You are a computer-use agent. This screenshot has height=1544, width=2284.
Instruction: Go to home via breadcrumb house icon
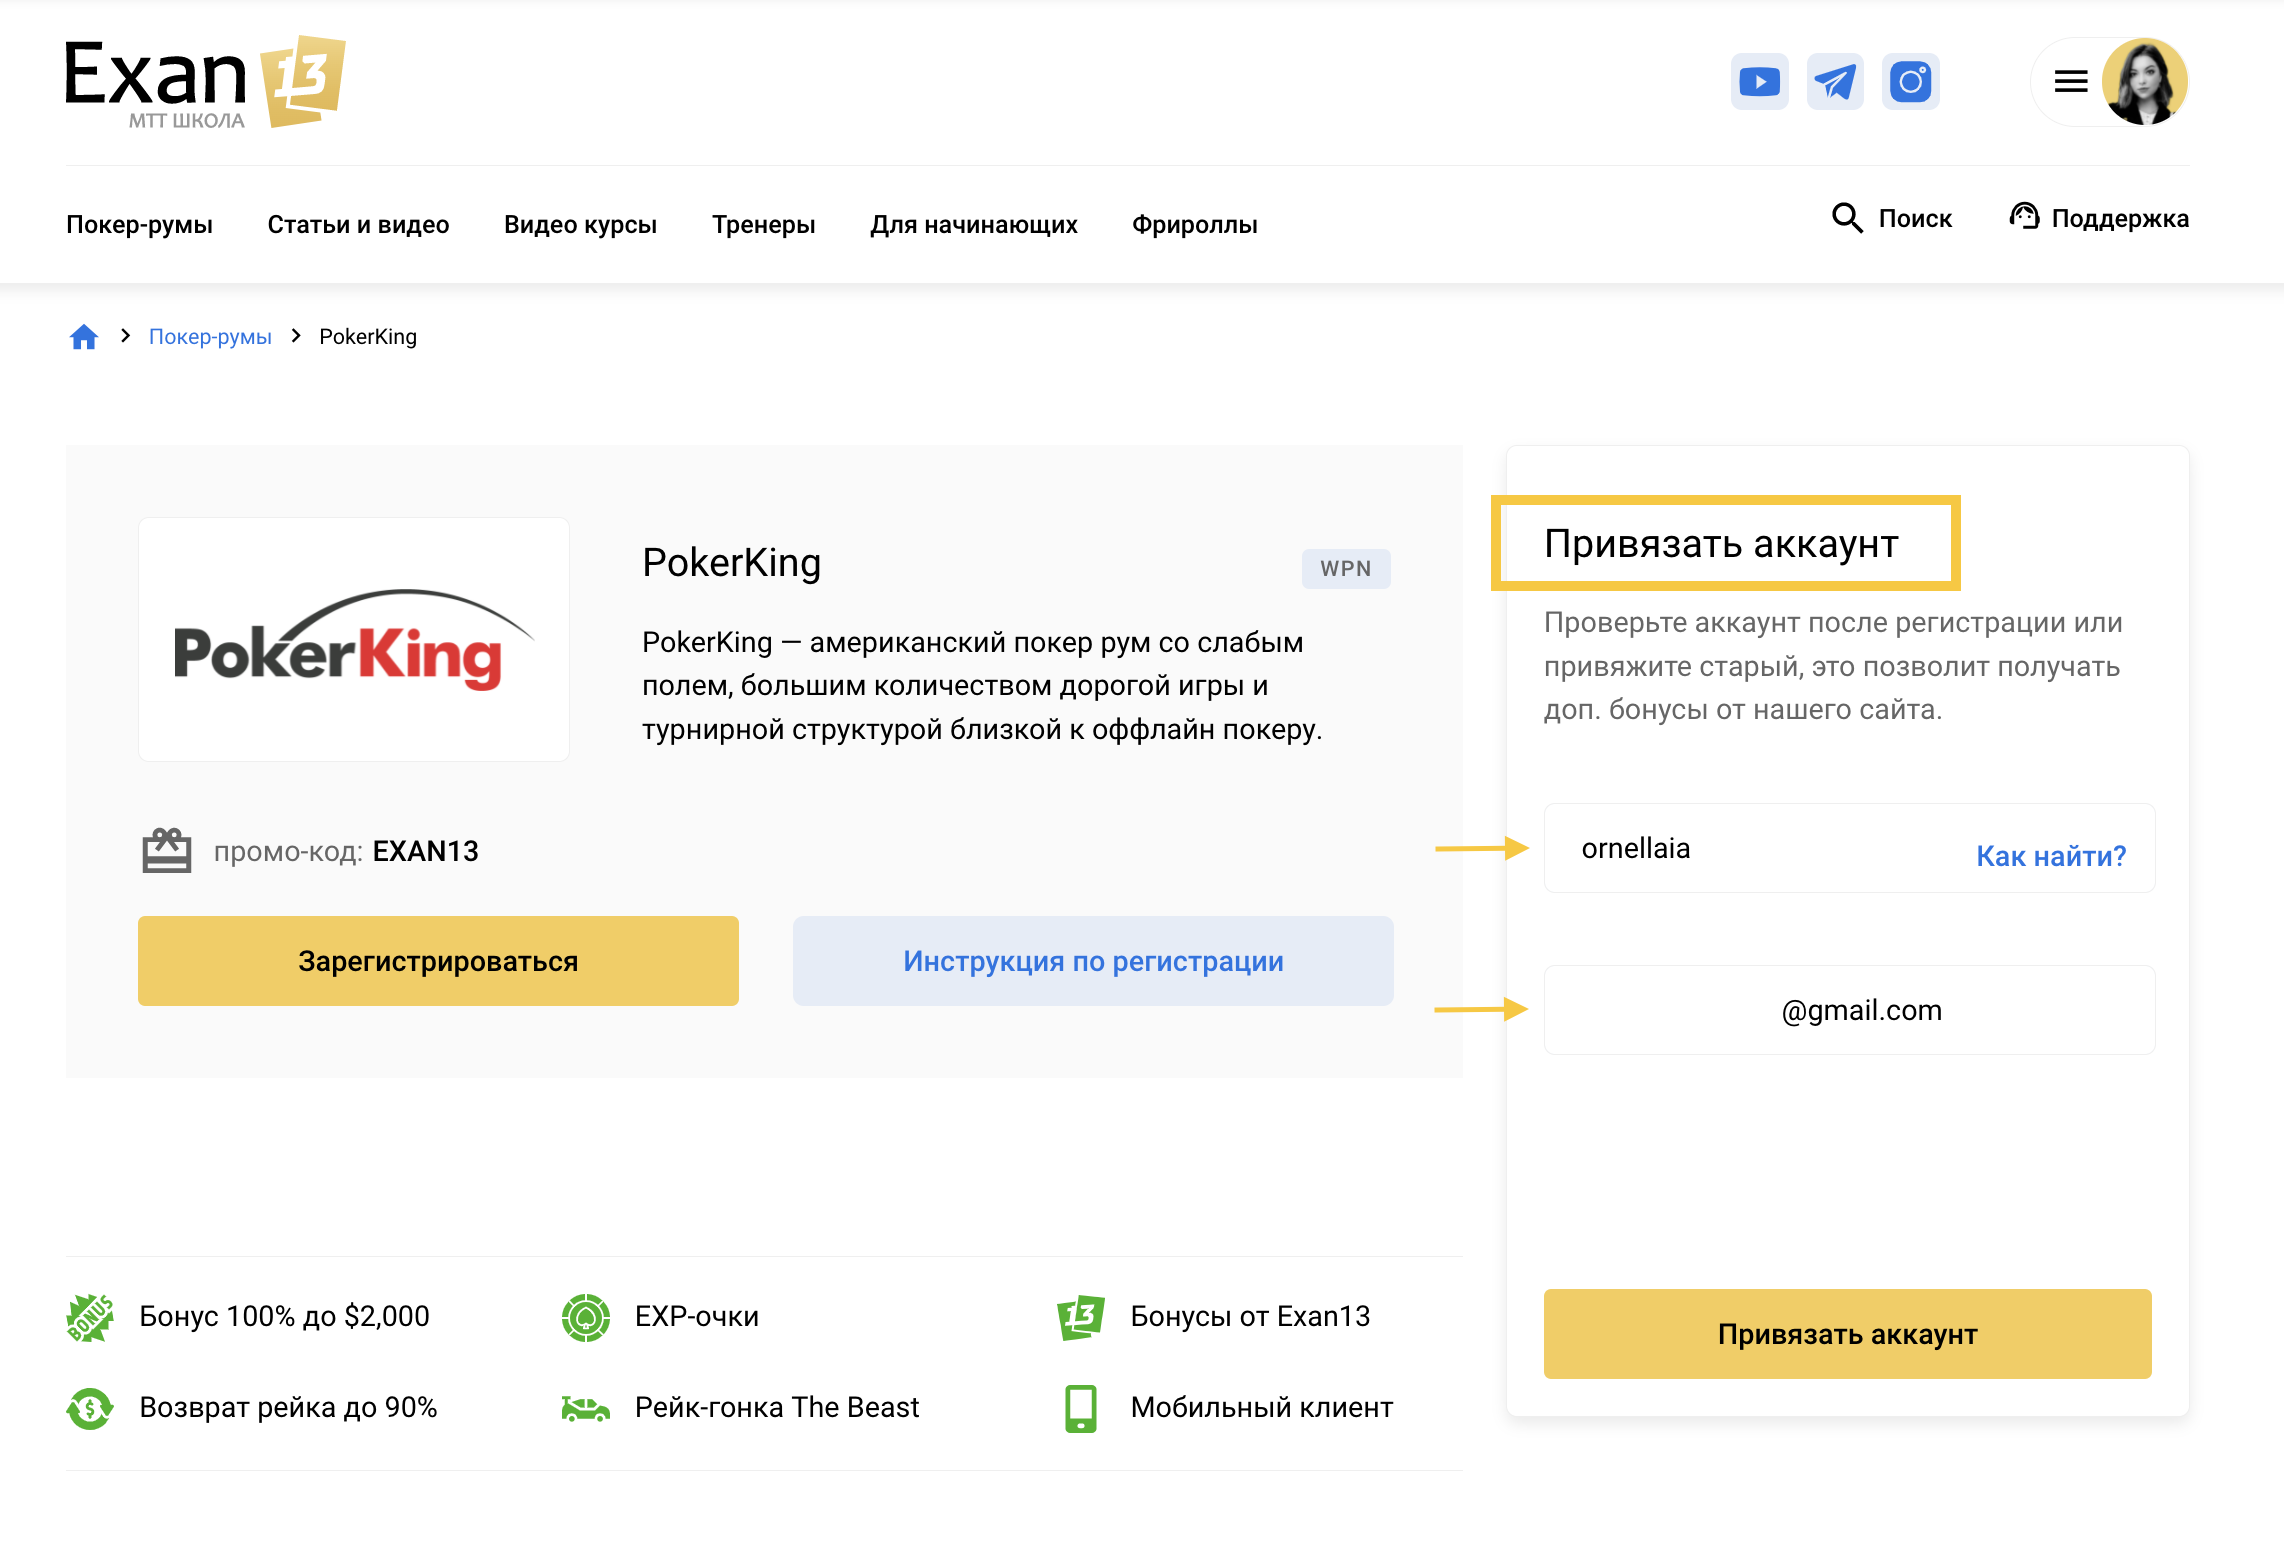(x=84, y=337)
